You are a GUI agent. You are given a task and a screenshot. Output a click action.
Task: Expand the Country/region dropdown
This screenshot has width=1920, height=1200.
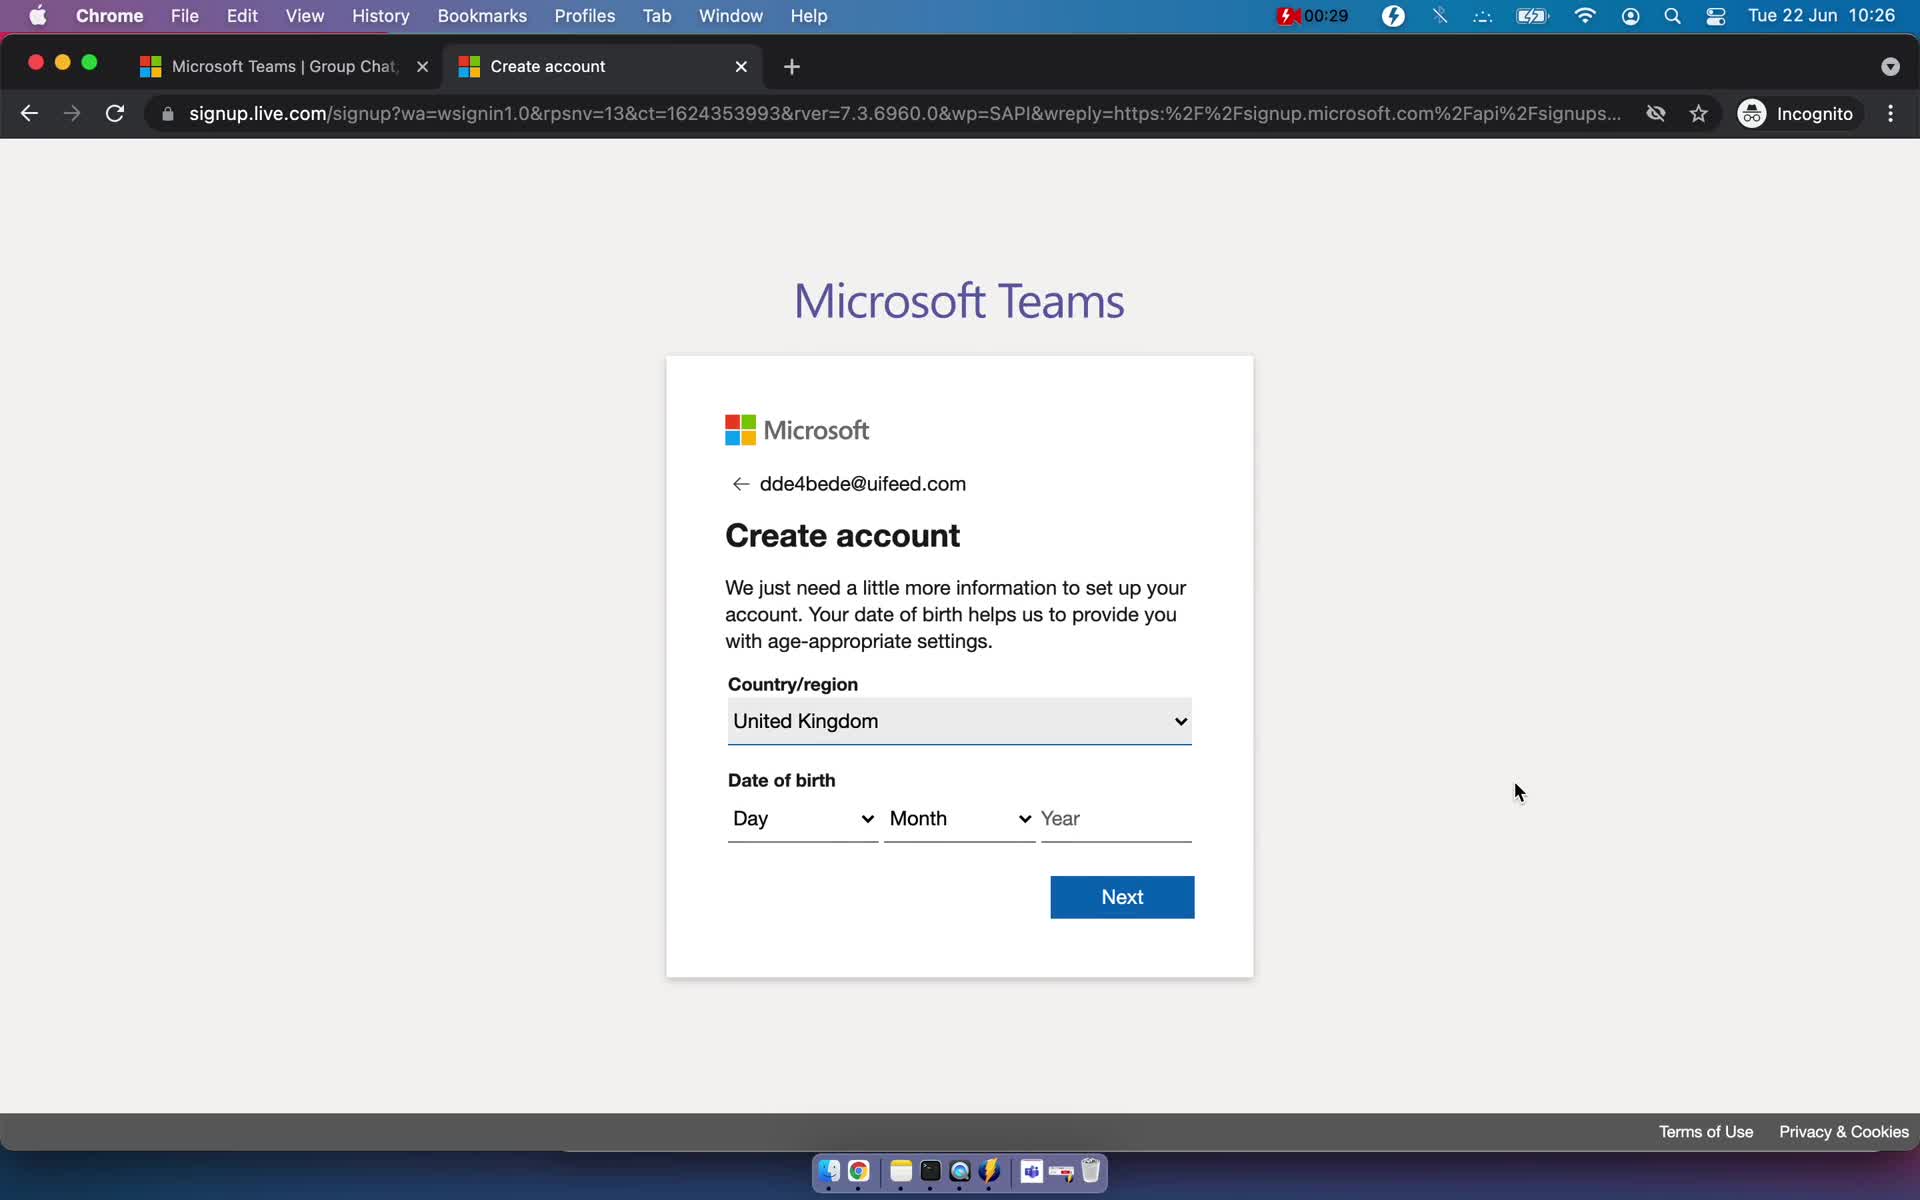[958, 720]
